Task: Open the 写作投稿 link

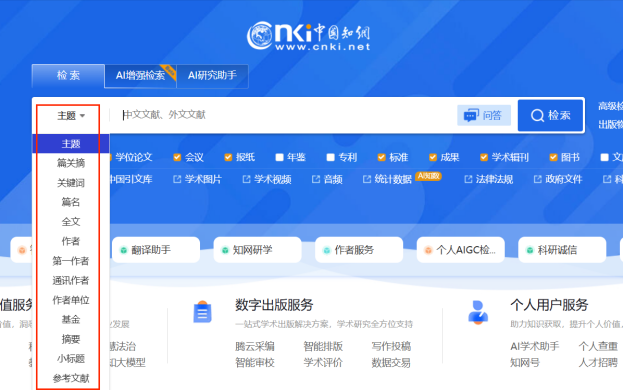Action: point(391,346)
